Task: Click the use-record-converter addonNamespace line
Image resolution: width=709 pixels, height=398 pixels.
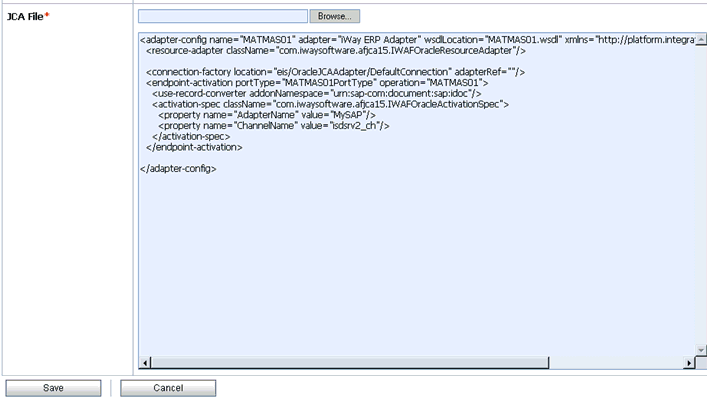Action: (317, 94)
